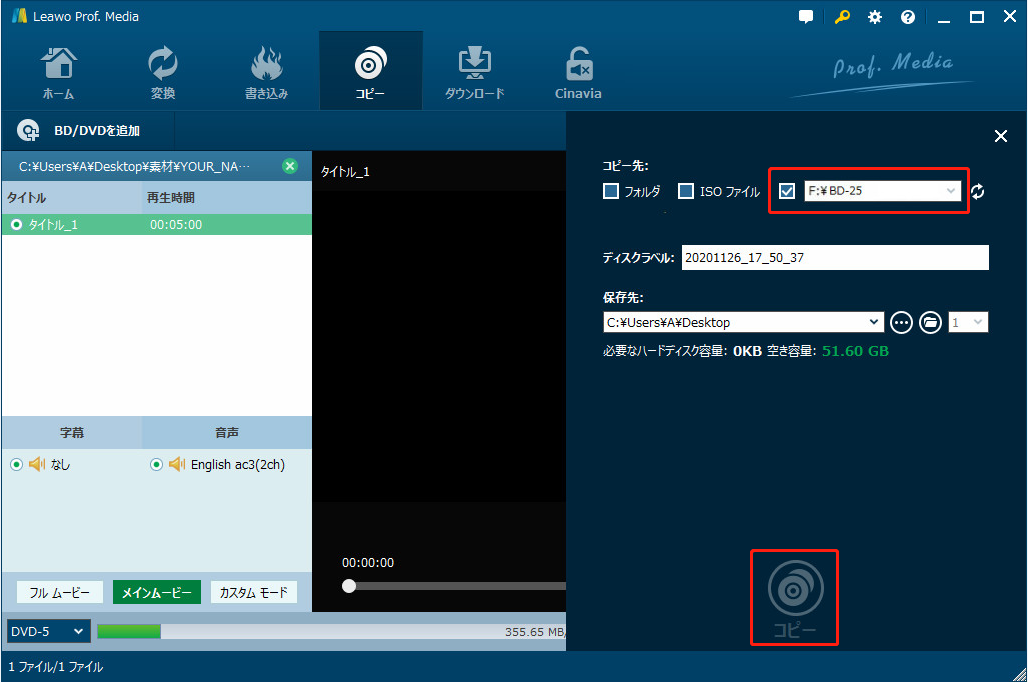Uncheck the disc drive checkbox
The height and width of the screenshot is (682, 1028).
point(787,191)
